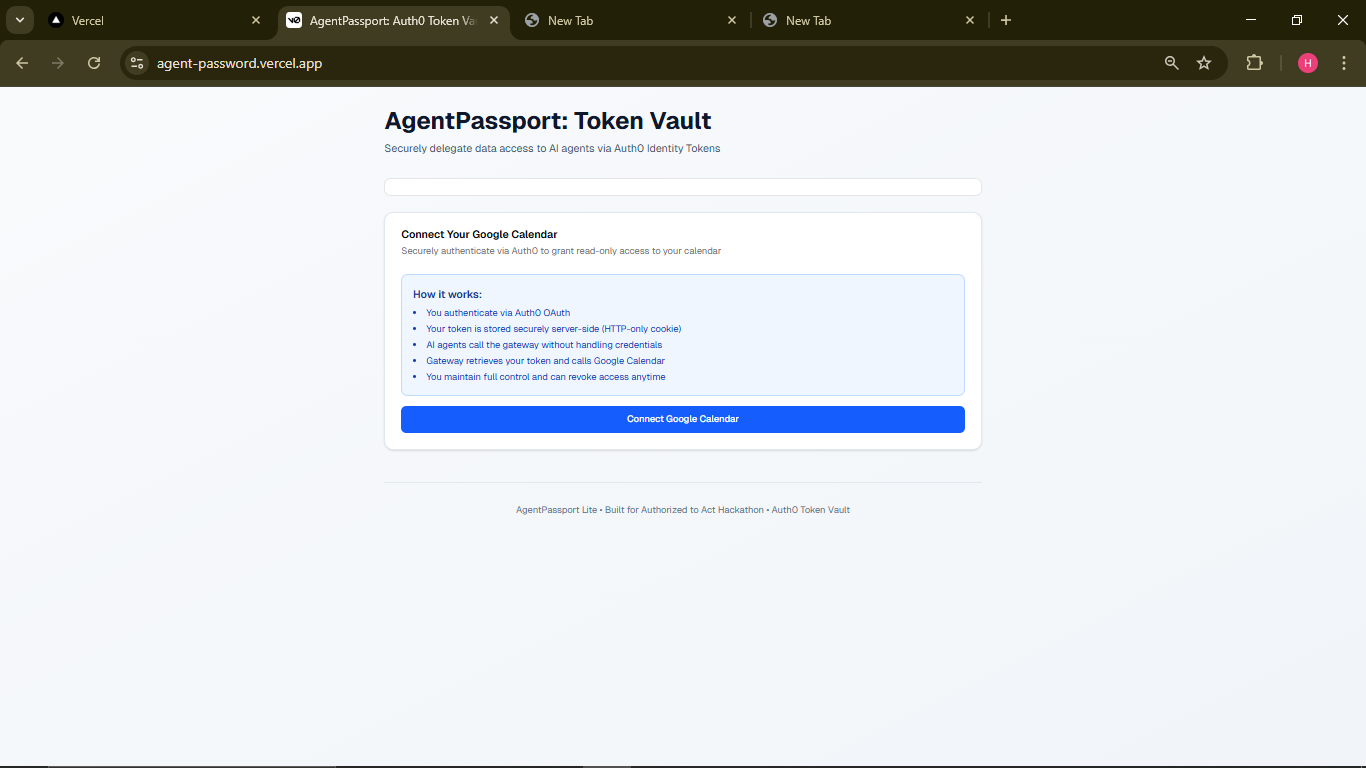Open the tab search dropdown arrow
Screen dimensions: 1366x768
pos(19,20)
